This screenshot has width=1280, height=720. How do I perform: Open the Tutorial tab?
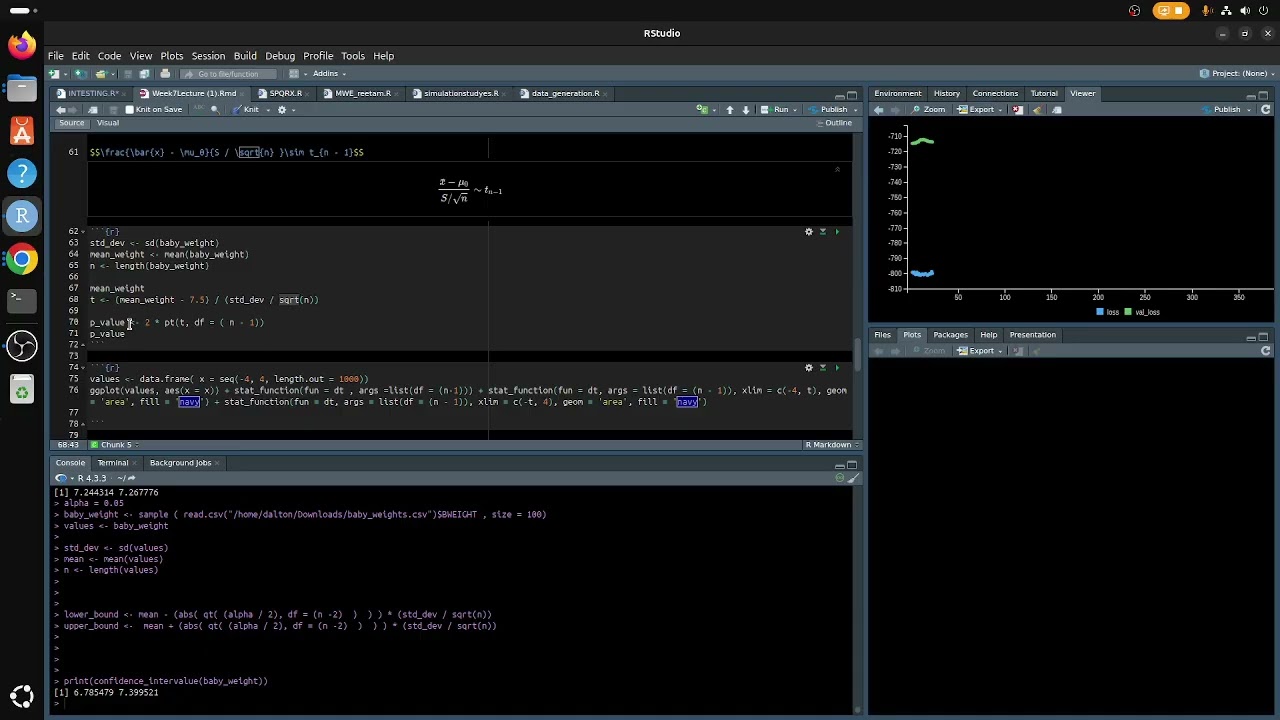[1044, 94]
